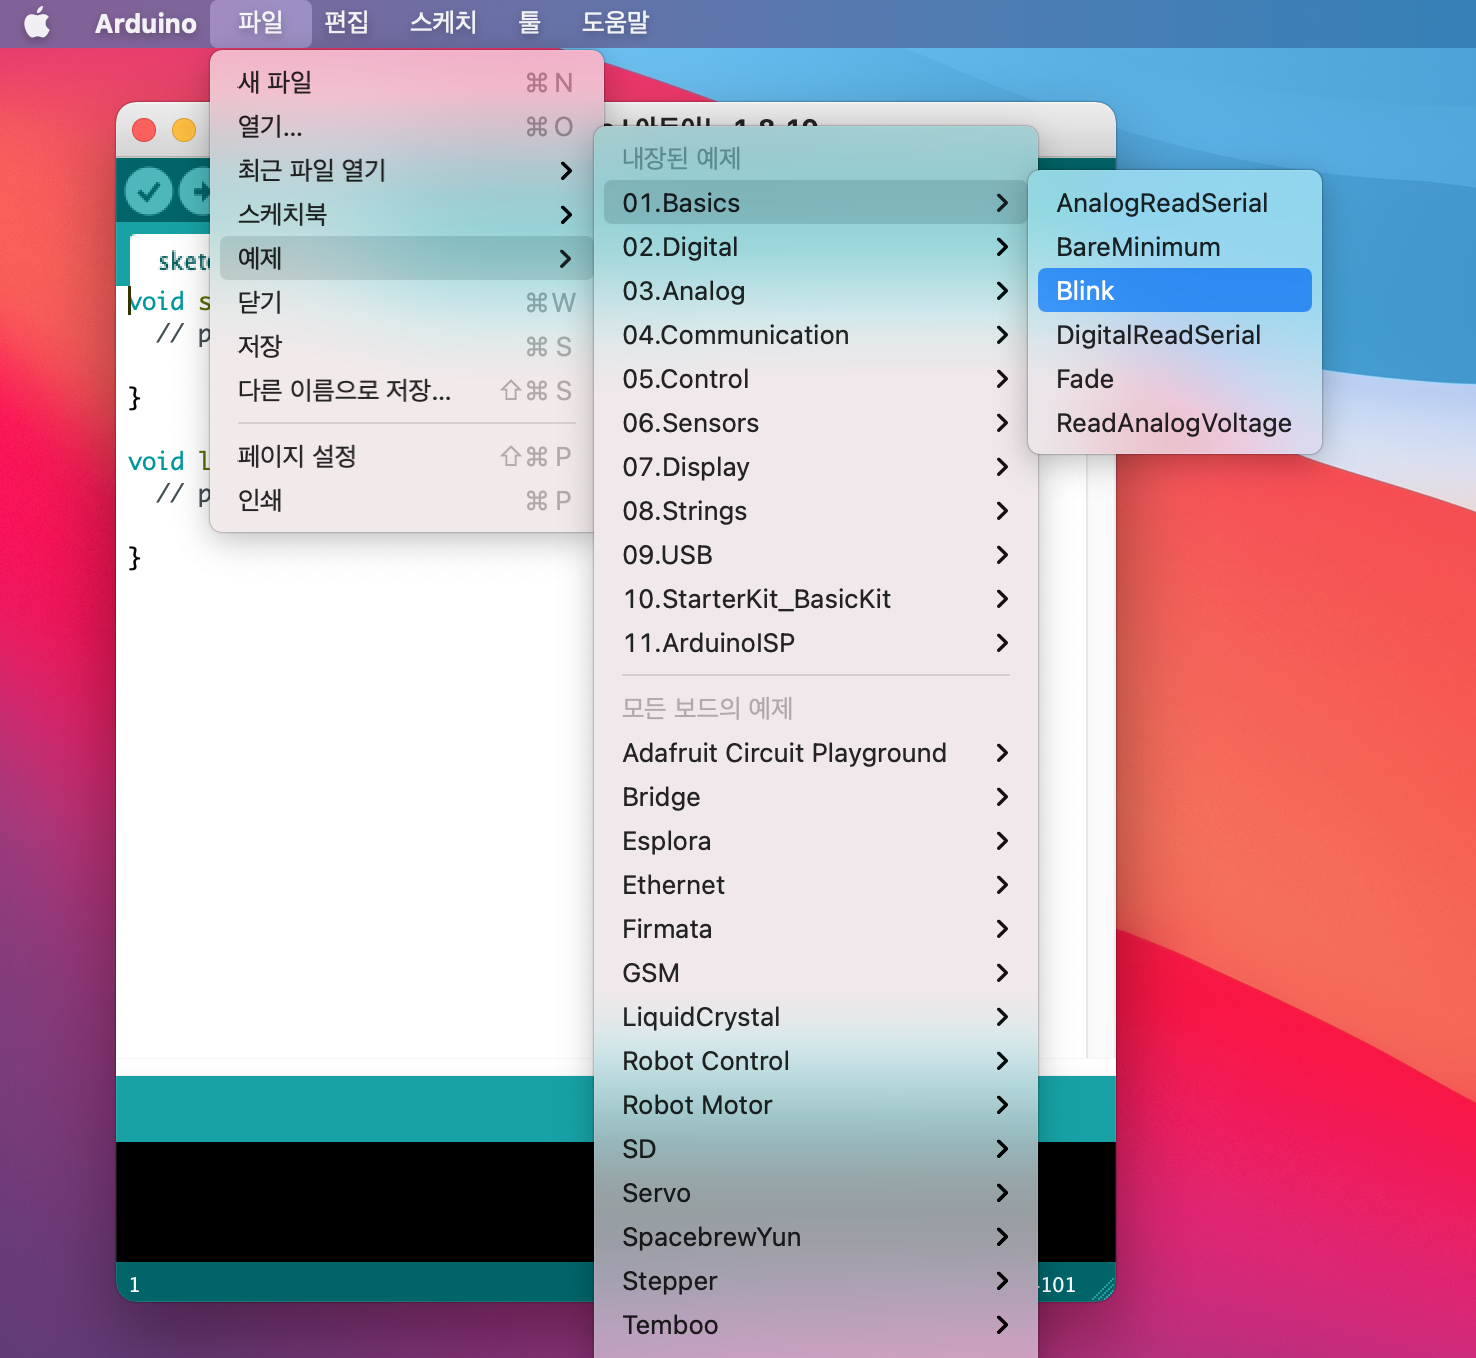The image size is (1476, 1358).
Task: Open the ReadAnalogVoltage example
Action: click(x=1175, y=423)
